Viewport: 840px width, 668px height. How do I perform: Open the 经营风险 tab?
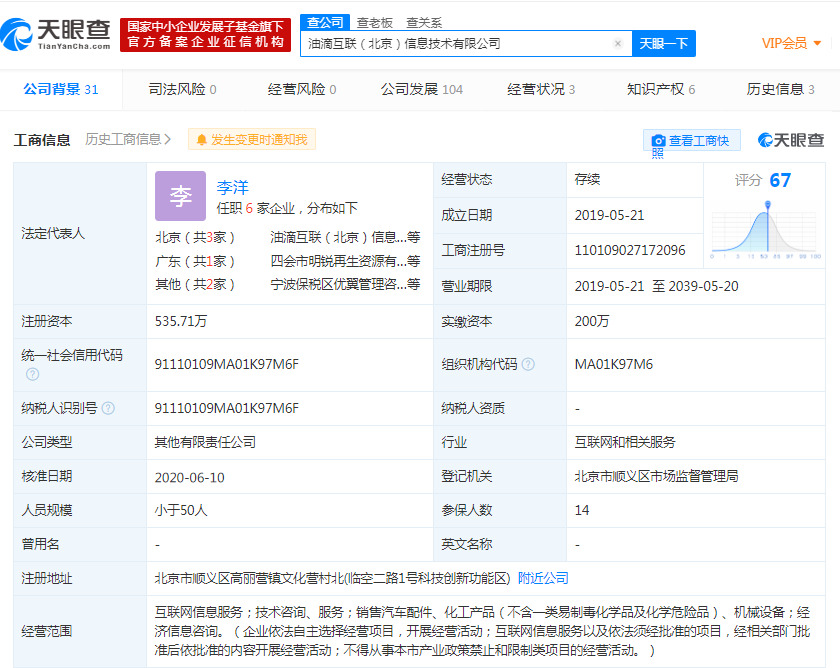[x=302, y=89]
